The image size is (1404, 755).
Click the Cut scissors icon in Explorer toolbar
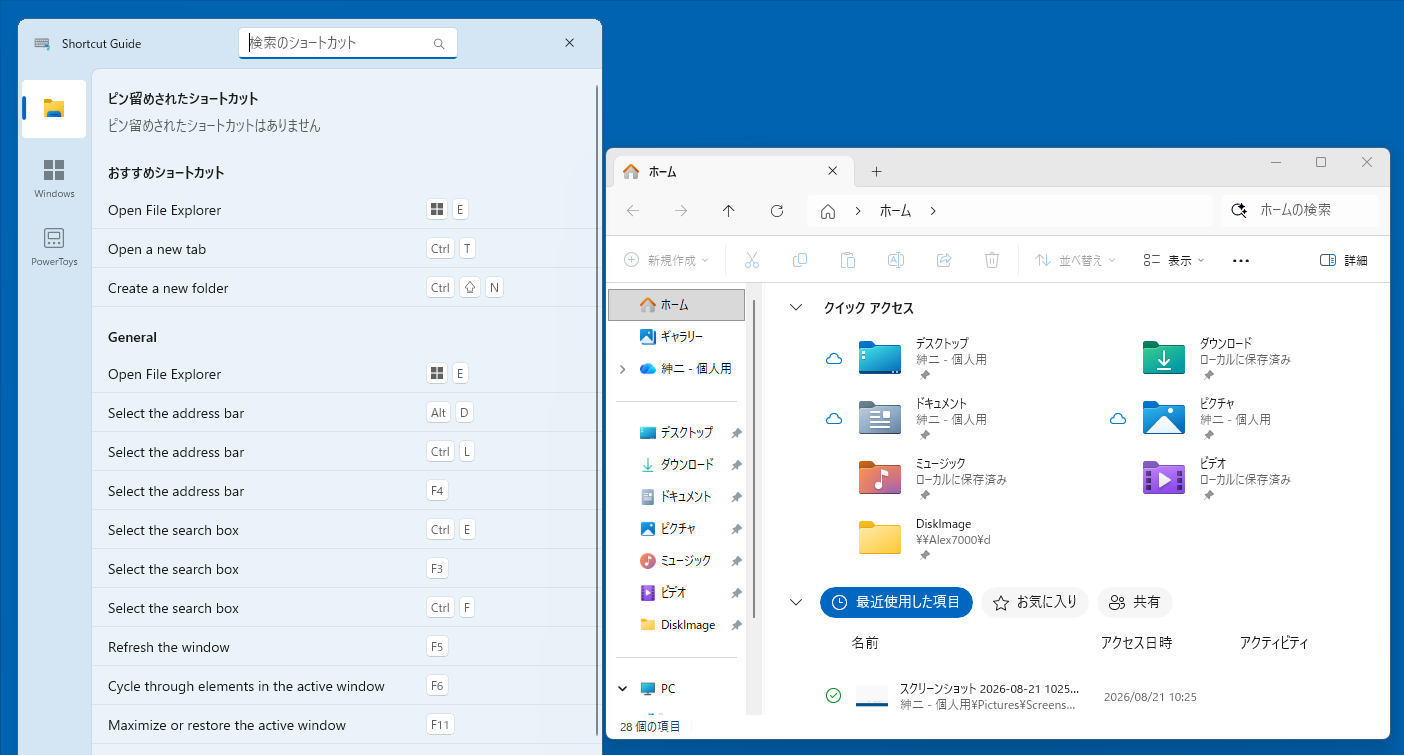pyautogui.click(x=752, y=260)
